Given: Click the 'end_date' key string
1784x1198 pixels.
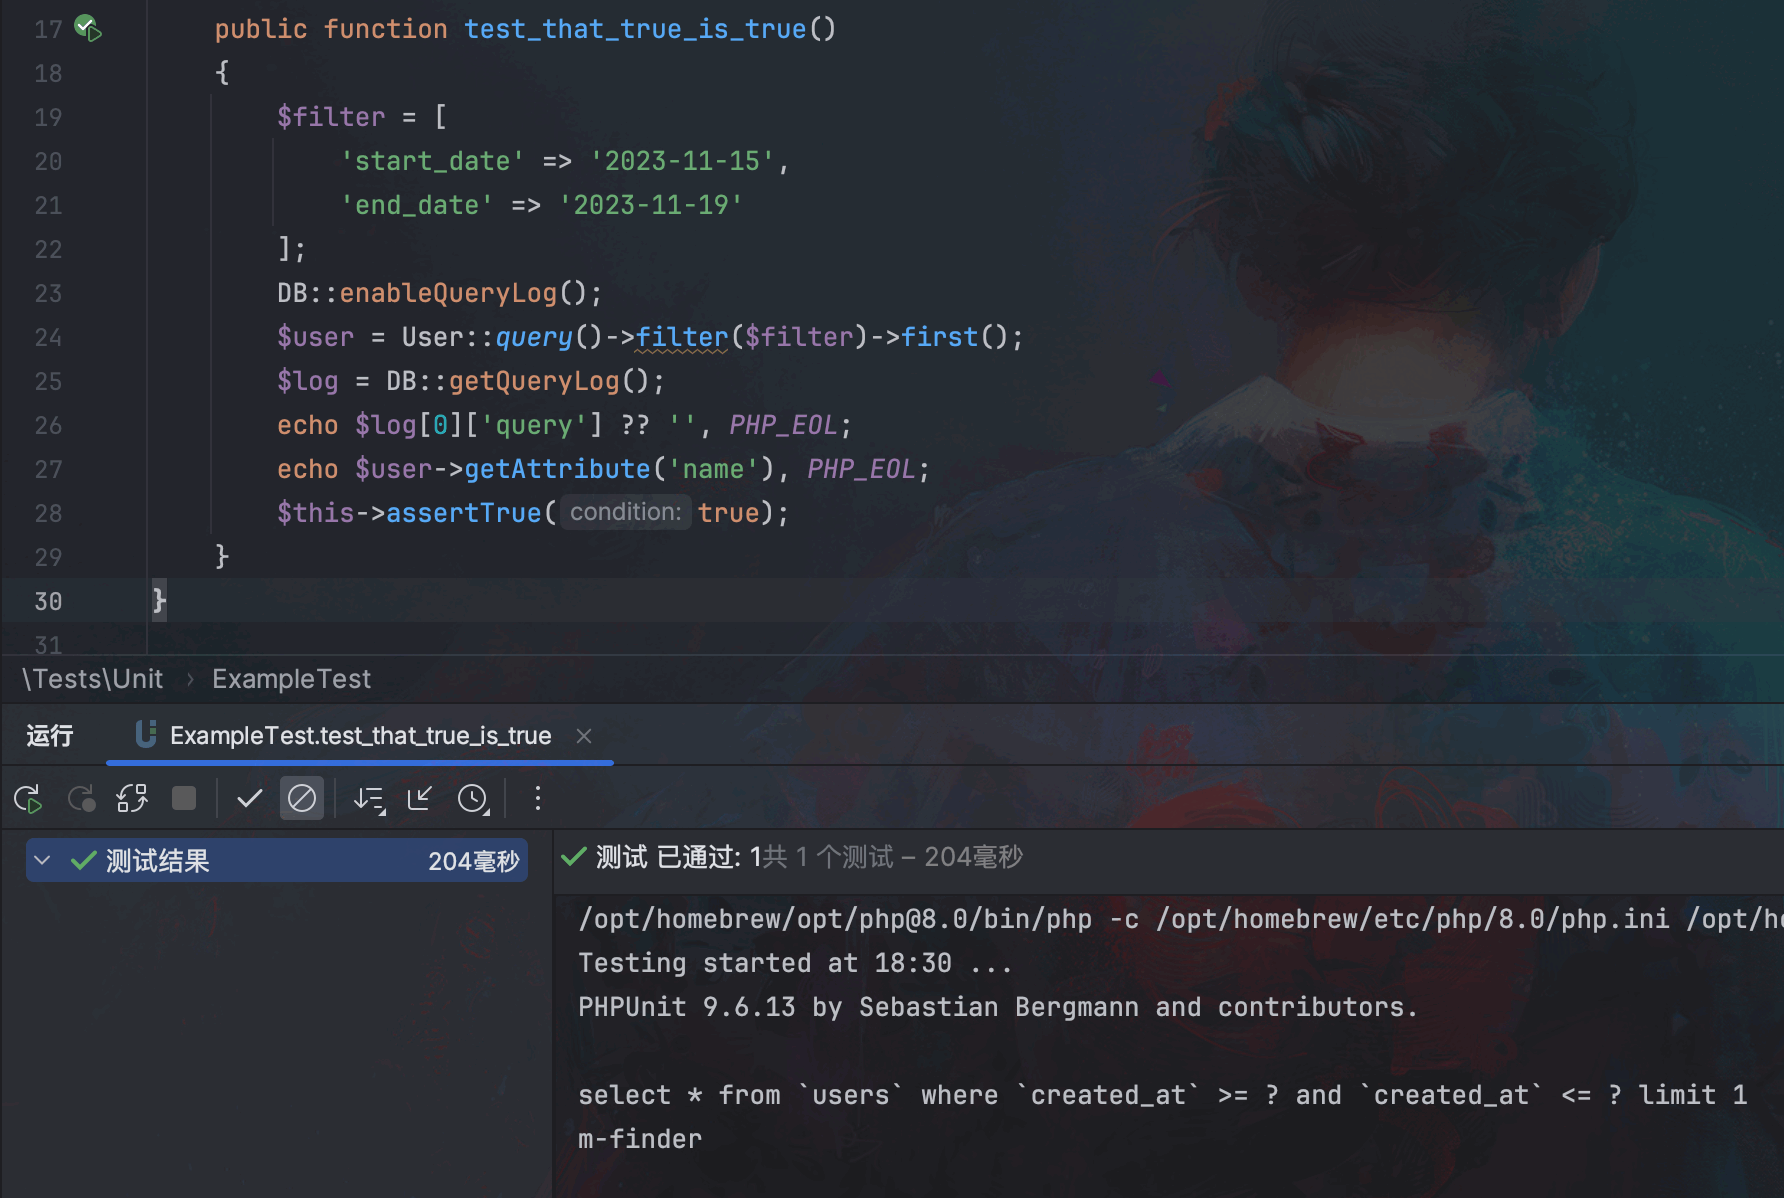Looking at the screenshot, I should (x=417, y=205).
